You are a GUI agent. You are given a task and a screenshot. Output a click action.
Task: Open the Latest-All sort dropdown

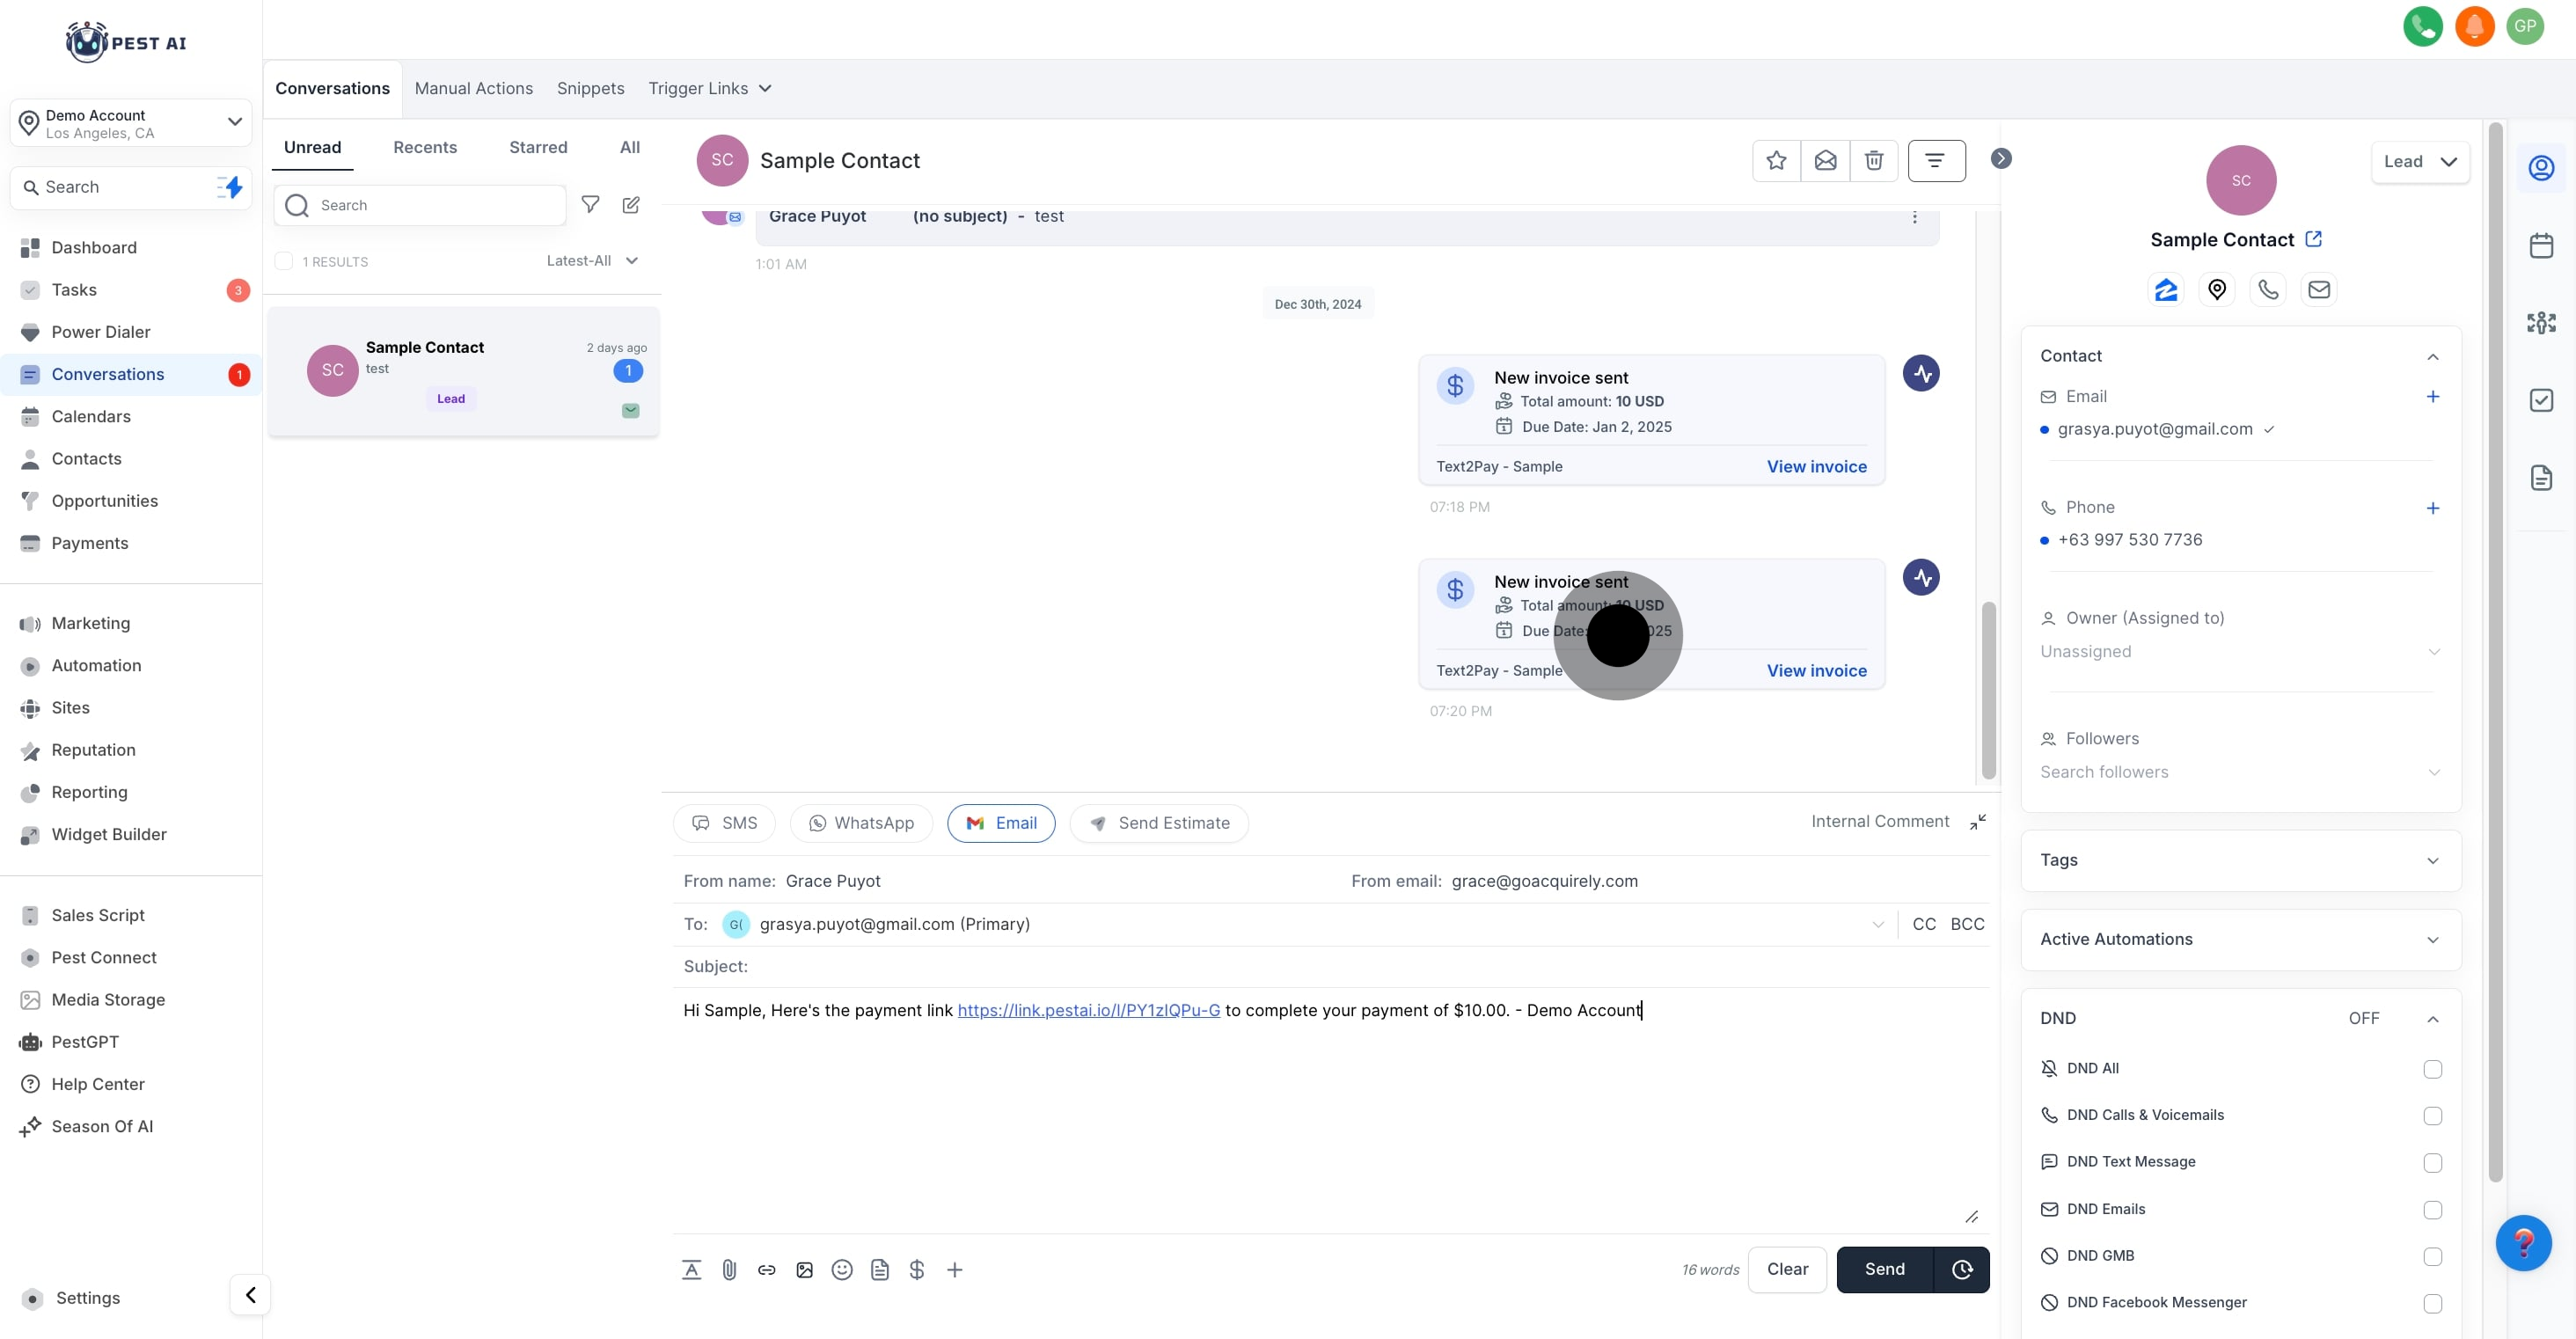(x=592, y=261)
